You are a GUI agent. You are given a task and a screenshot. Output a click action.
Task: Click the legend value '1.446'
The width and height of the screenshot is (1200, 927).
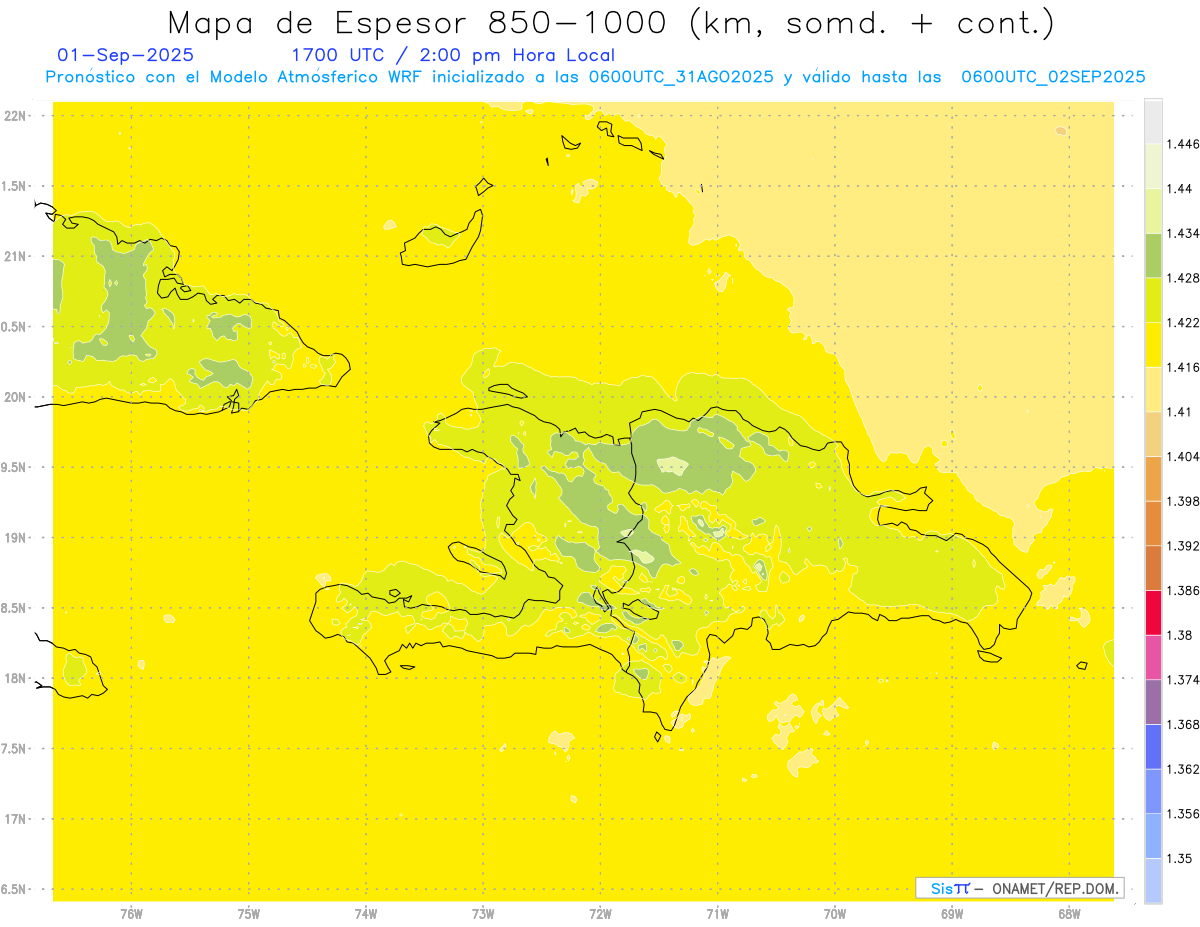tap(1184, 145)
